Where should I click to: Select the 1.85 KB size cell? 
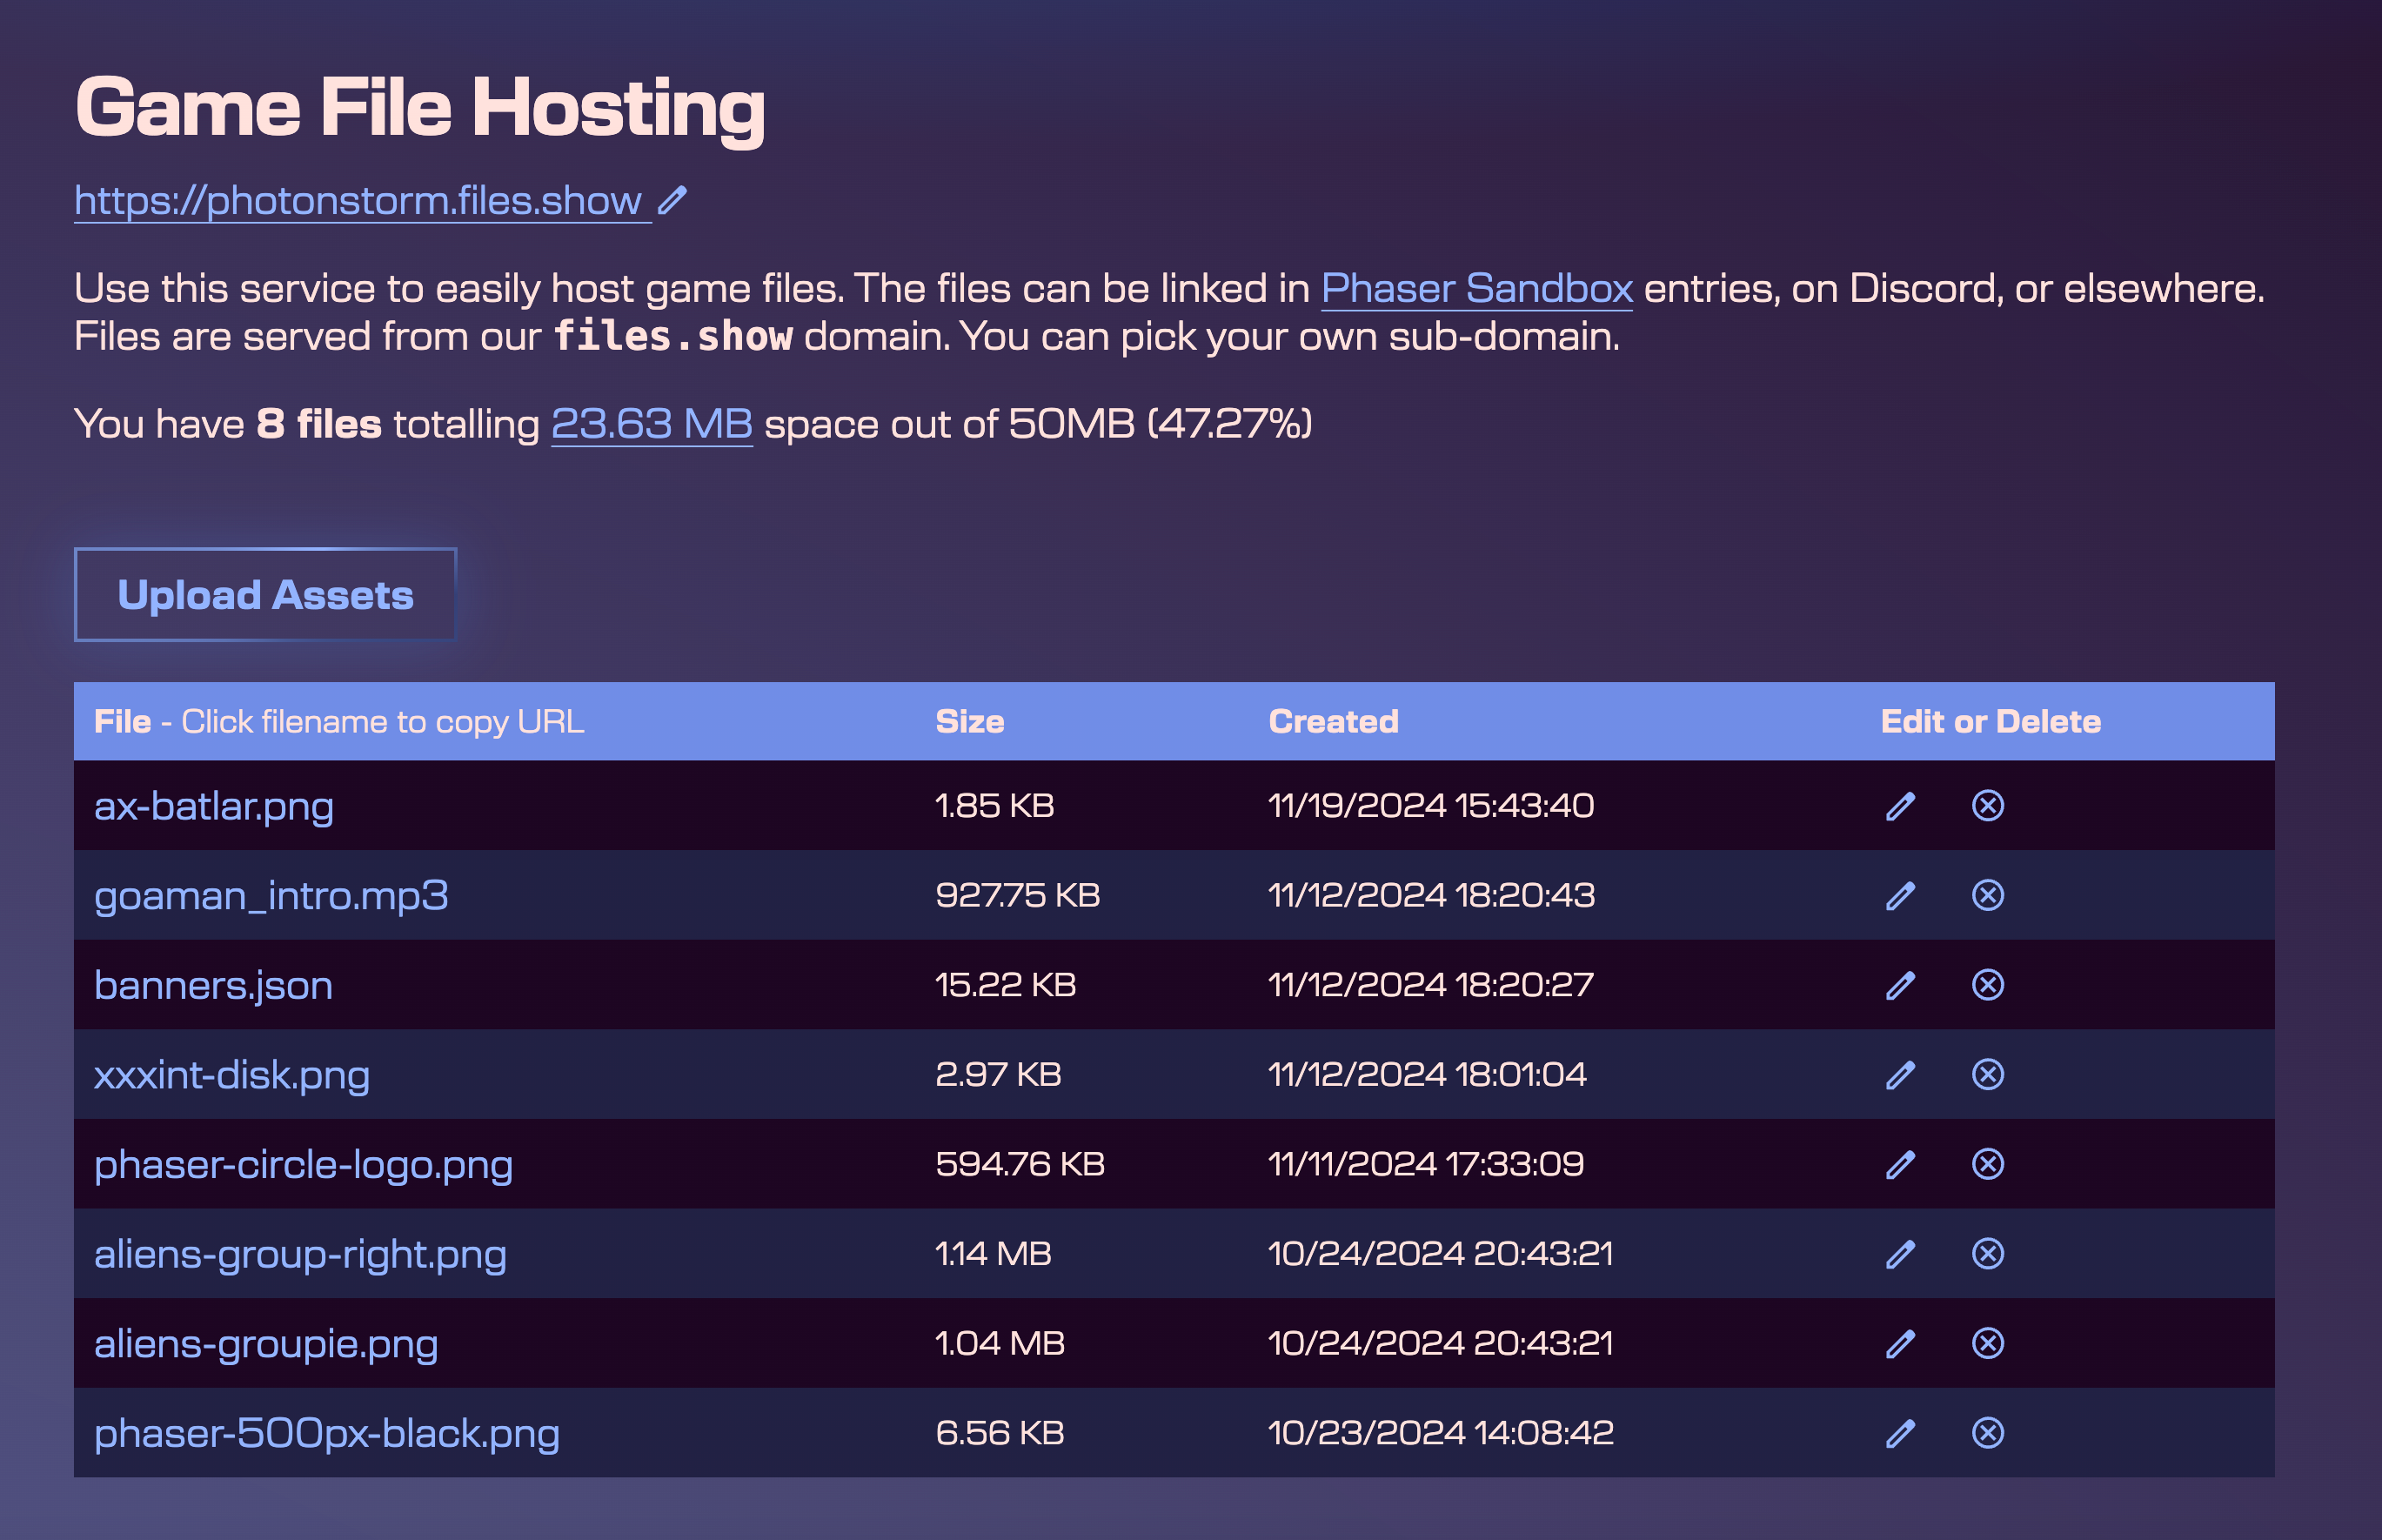(x=994, y=806)
